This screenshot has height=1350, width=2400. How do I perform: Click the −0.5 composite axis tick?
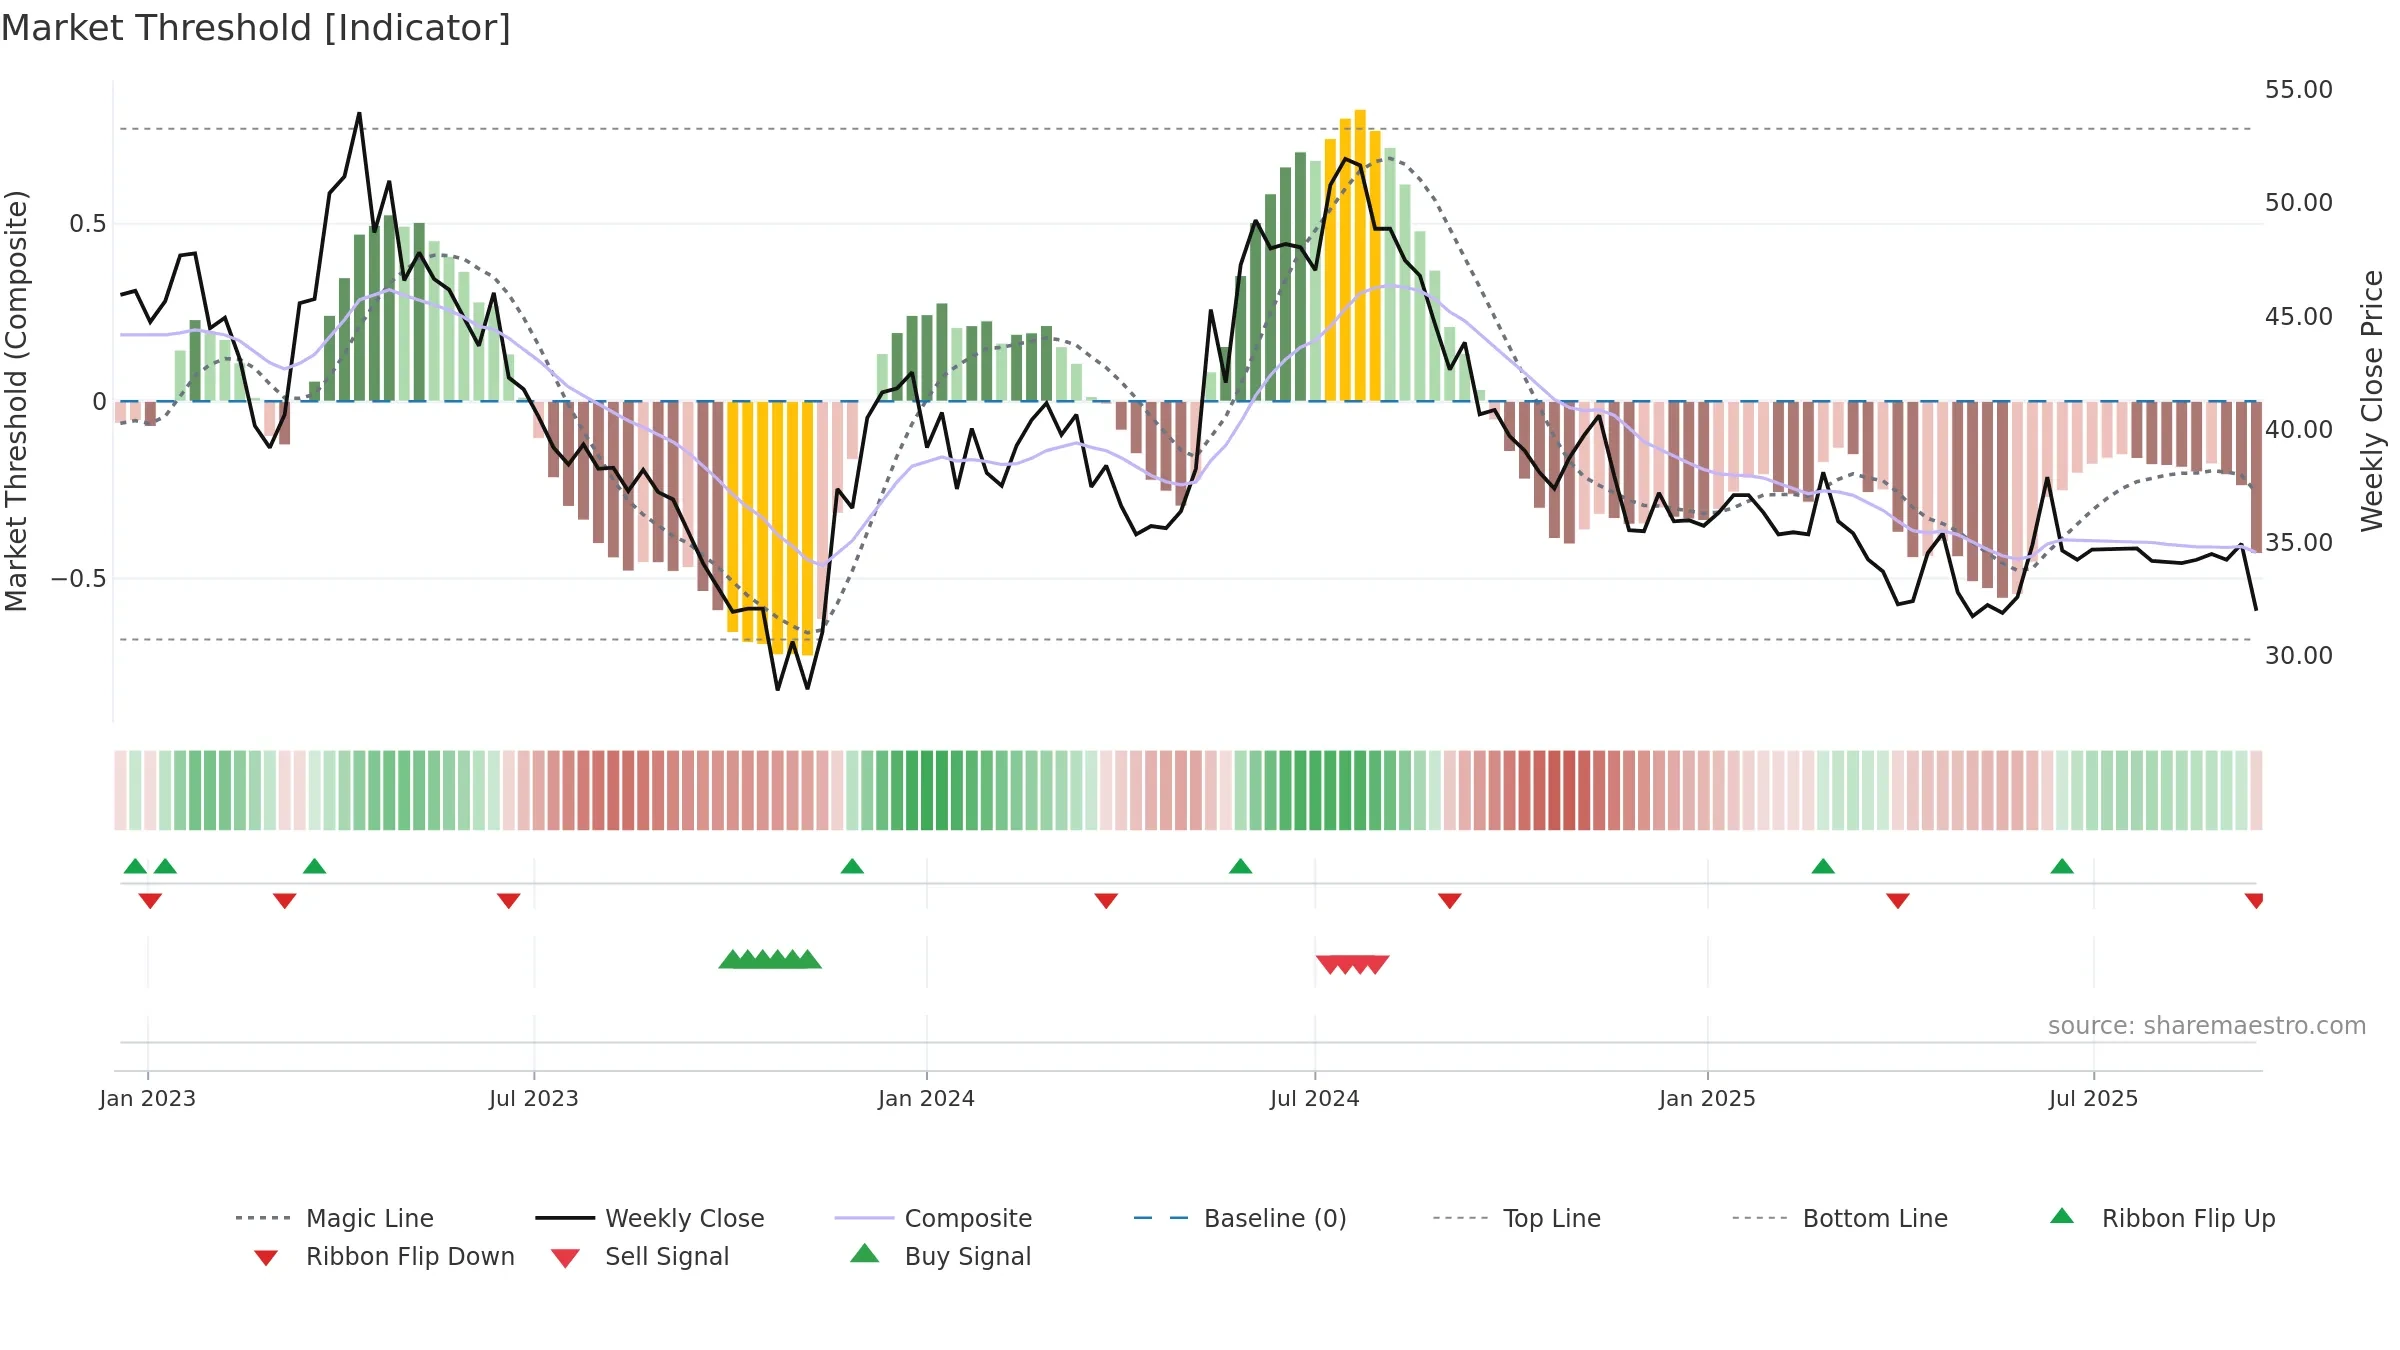(x=79, y=579)
